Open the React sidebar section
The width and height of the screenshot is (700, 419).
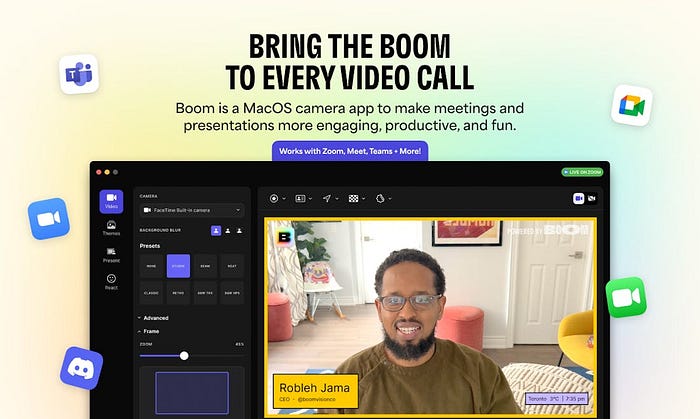[111, 282]
